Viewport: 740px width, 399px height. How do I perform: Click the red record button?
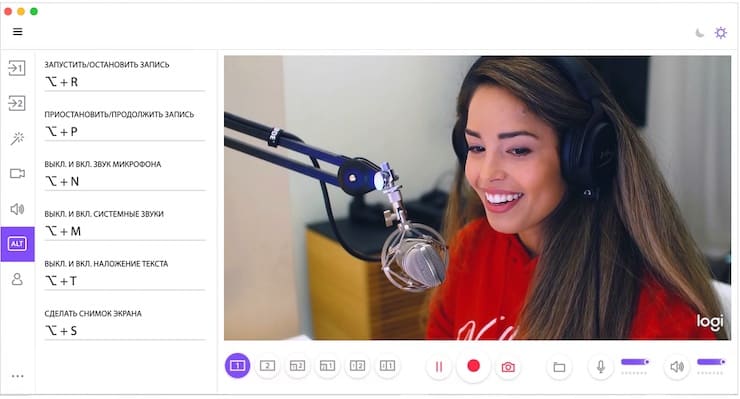pyautogui.click(x=473, y=366)
